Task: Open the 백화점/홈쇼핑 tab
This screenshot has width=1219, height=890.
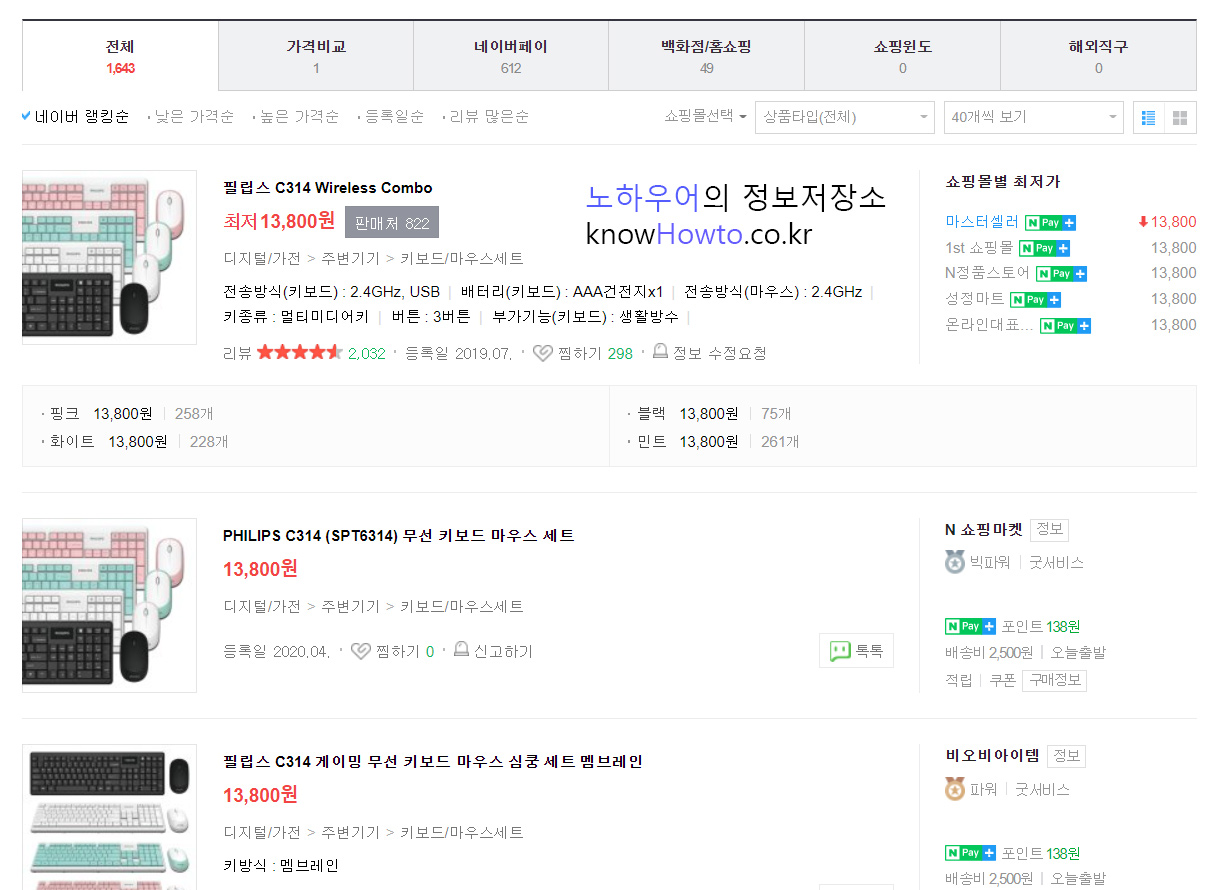Action: pos(706,56)
